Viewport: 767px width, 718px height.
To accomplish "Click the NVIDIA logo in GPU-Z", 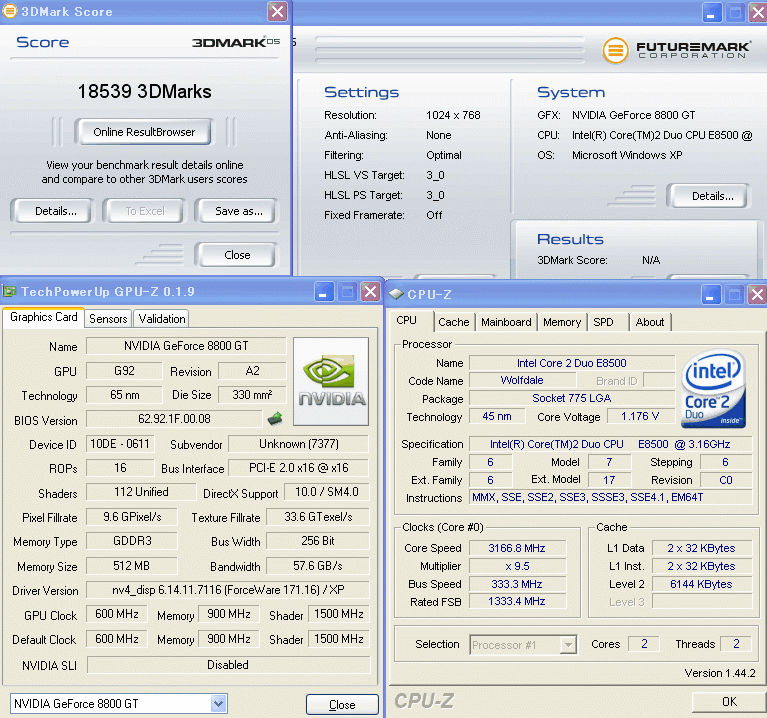I will [333, 378].
